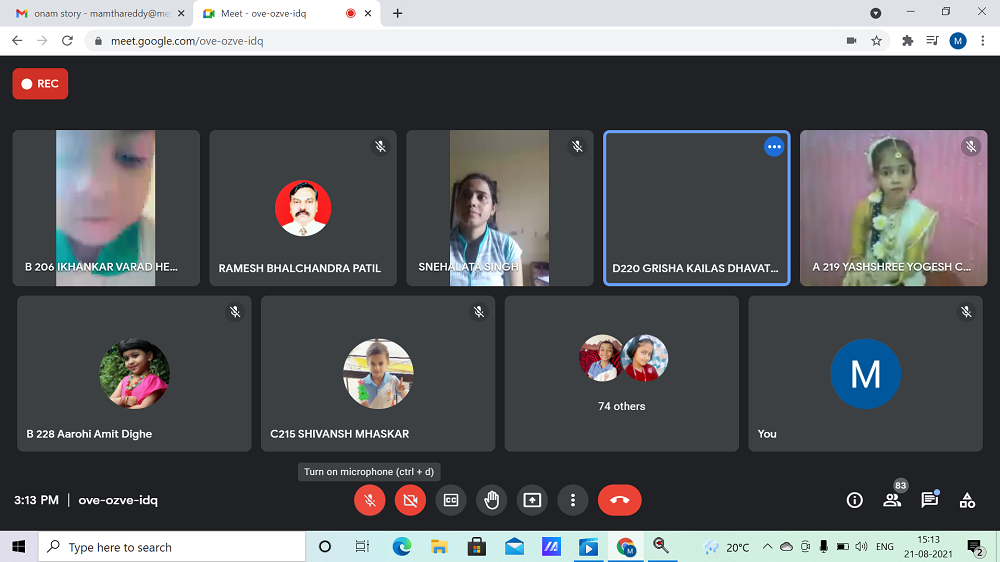The height and width of the screenshot is (562, 1000).
Task: Open the Activities panel icon
Action: [967, 500]
